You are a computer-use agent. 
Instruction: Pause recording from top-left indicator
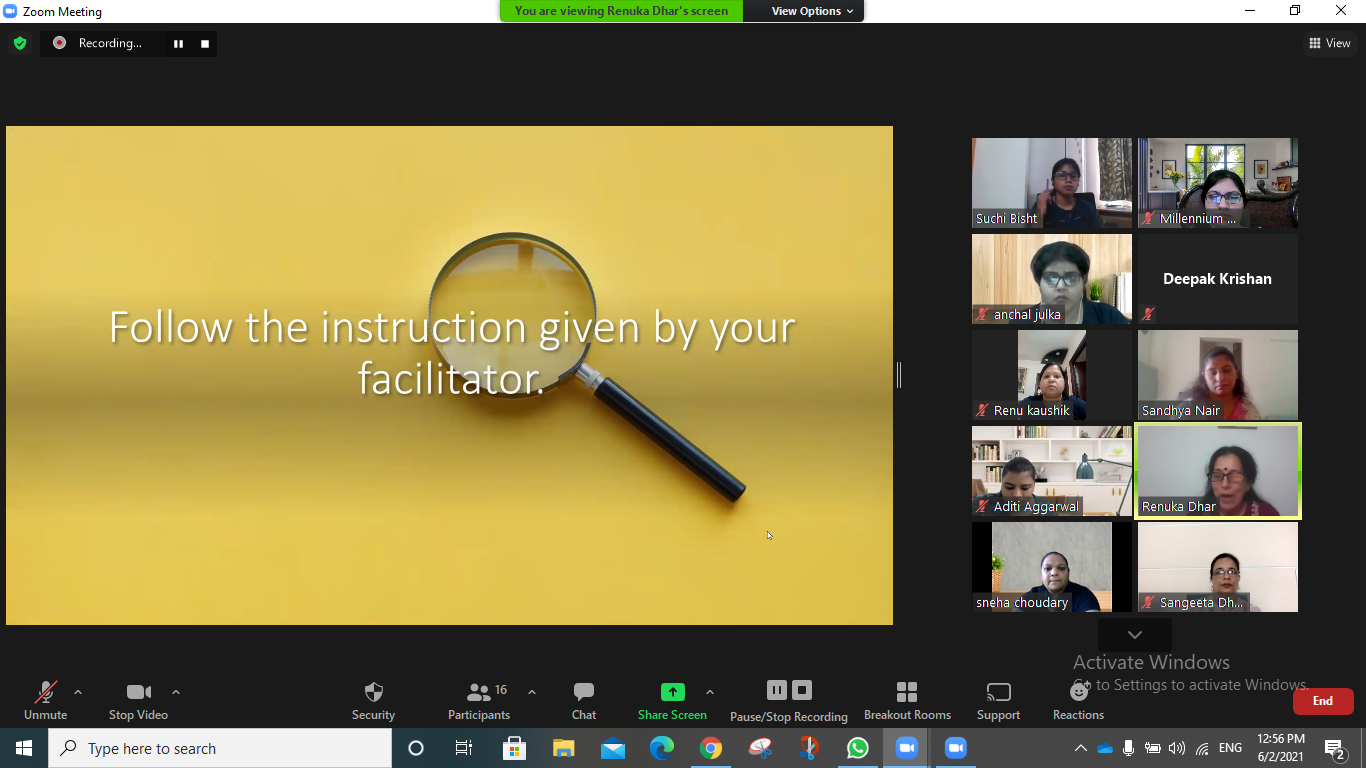point(178,43)
